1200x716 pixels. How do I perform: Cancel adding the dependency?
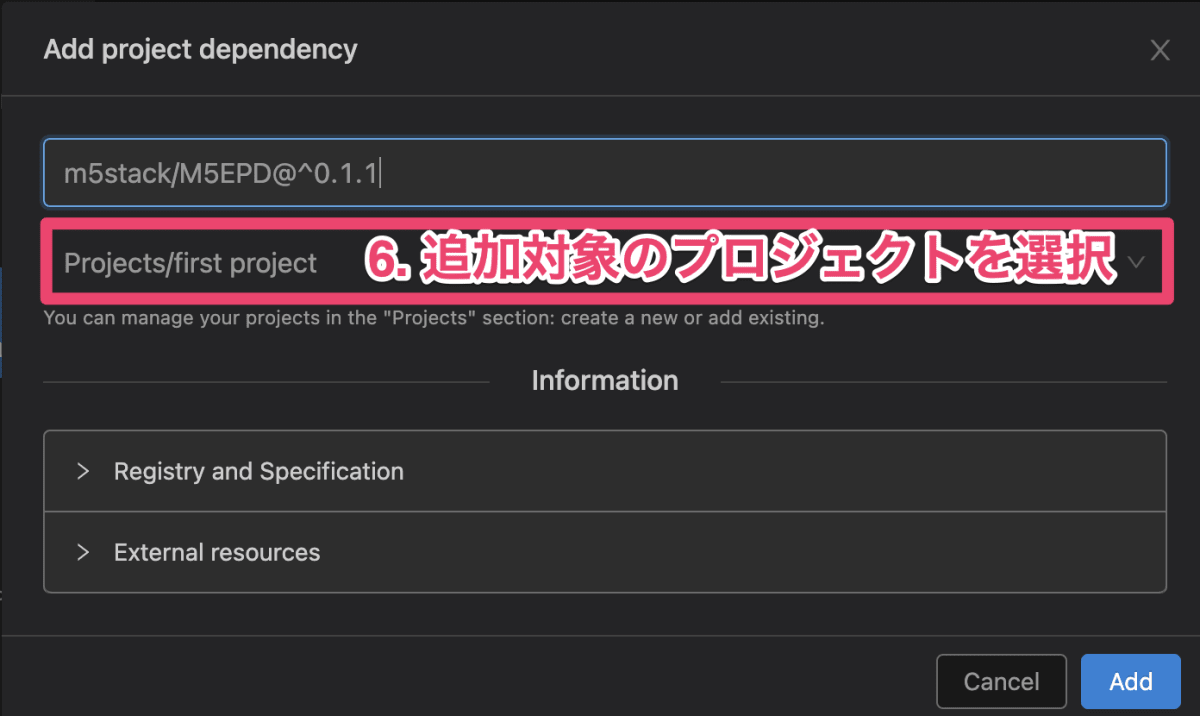[x=1001, y=682]
